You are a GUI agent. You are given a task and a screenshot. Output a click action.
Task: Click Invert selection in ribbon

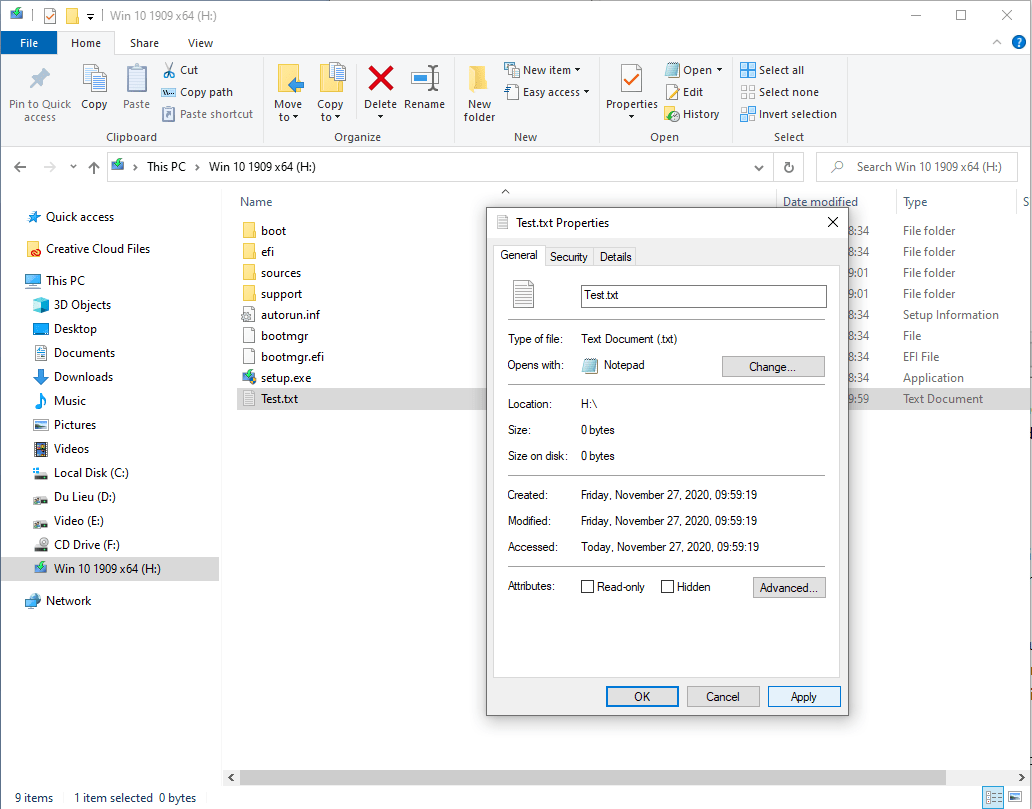pyautogui.click(x=788, y=114)
